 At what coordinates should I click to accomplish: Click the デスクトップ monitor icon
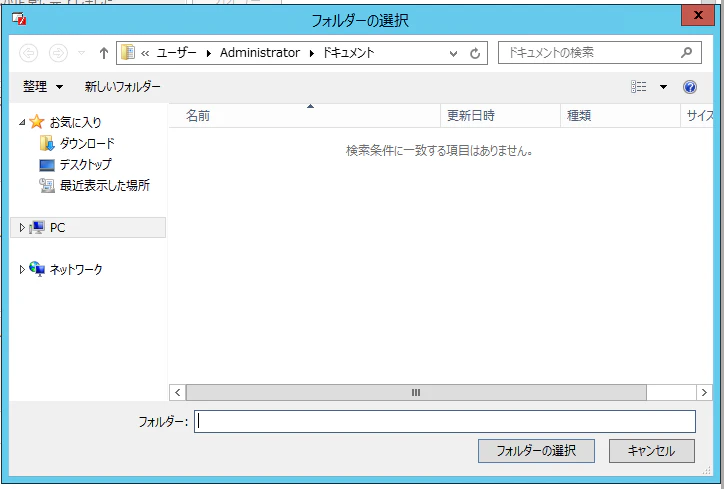pos(47,165)
